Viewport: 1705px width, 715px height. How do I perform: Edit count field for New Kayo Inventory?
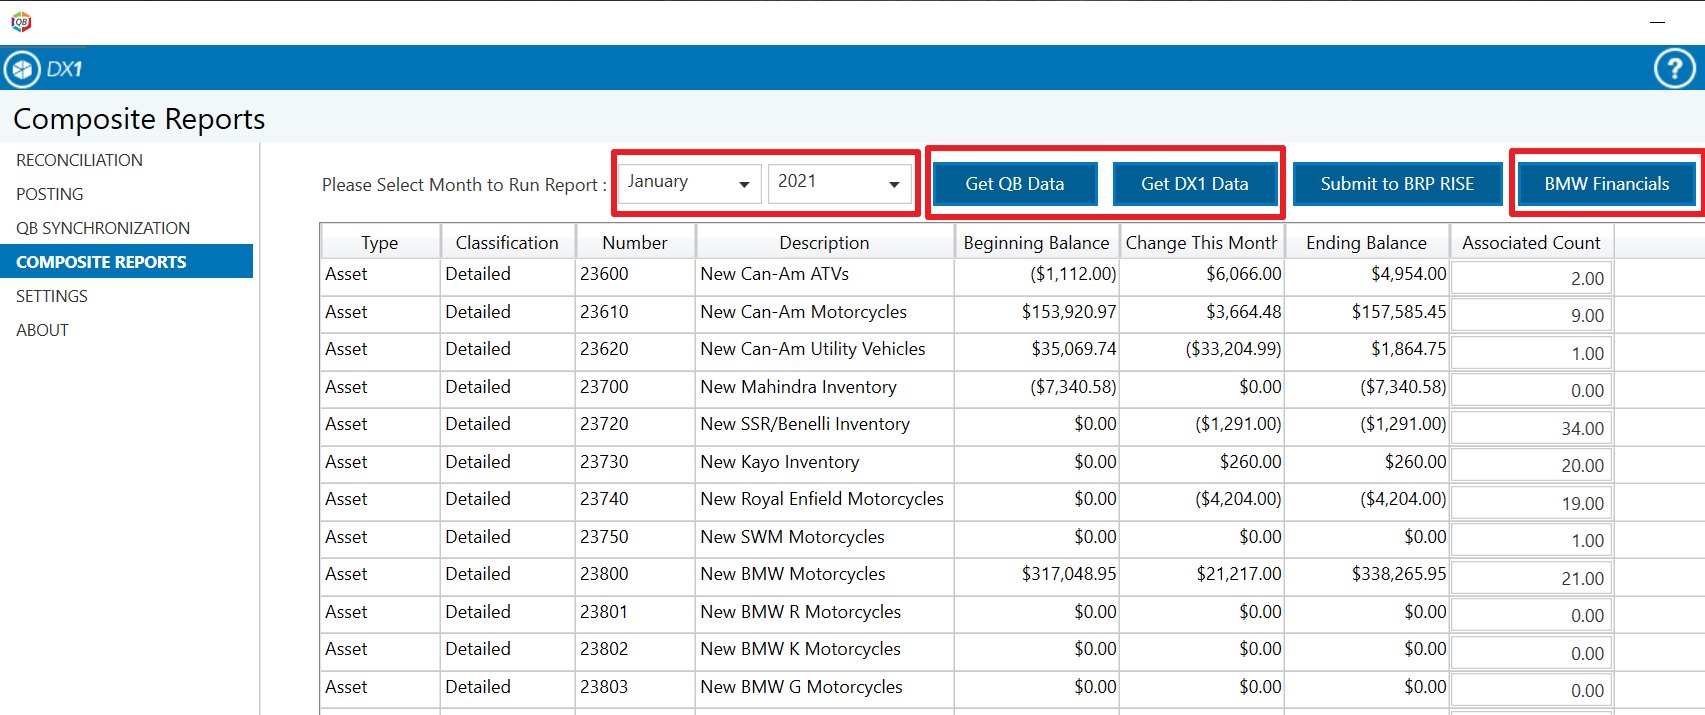pos(1531,465)
